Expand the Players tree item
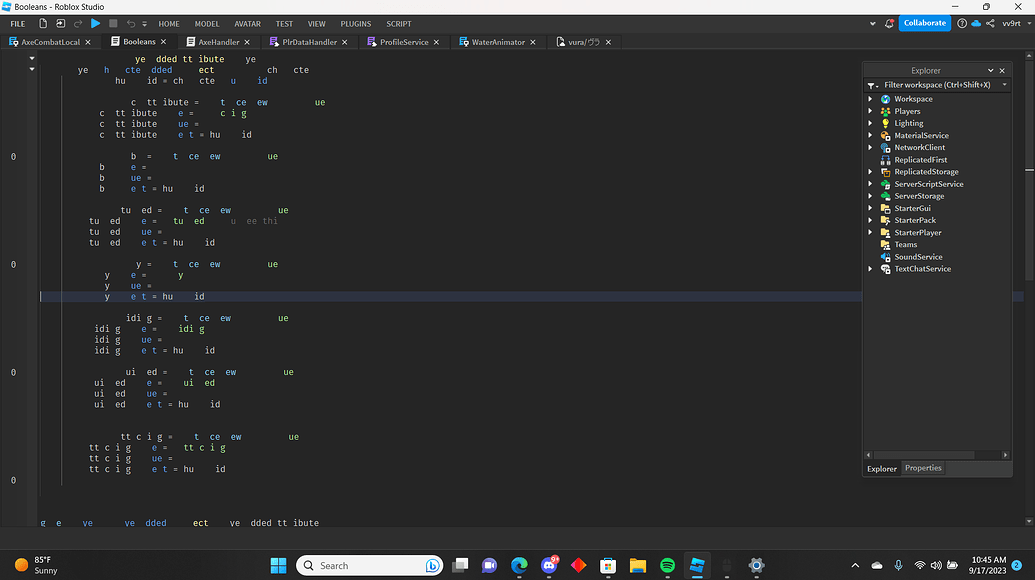The width and height of the screenshot is (1035, 580). click(x=870, y=111)
